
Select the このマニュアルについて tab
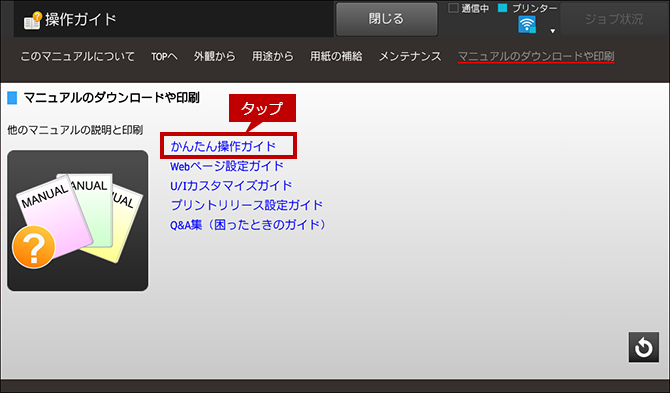pyautogui.click(x=77, y=56)
